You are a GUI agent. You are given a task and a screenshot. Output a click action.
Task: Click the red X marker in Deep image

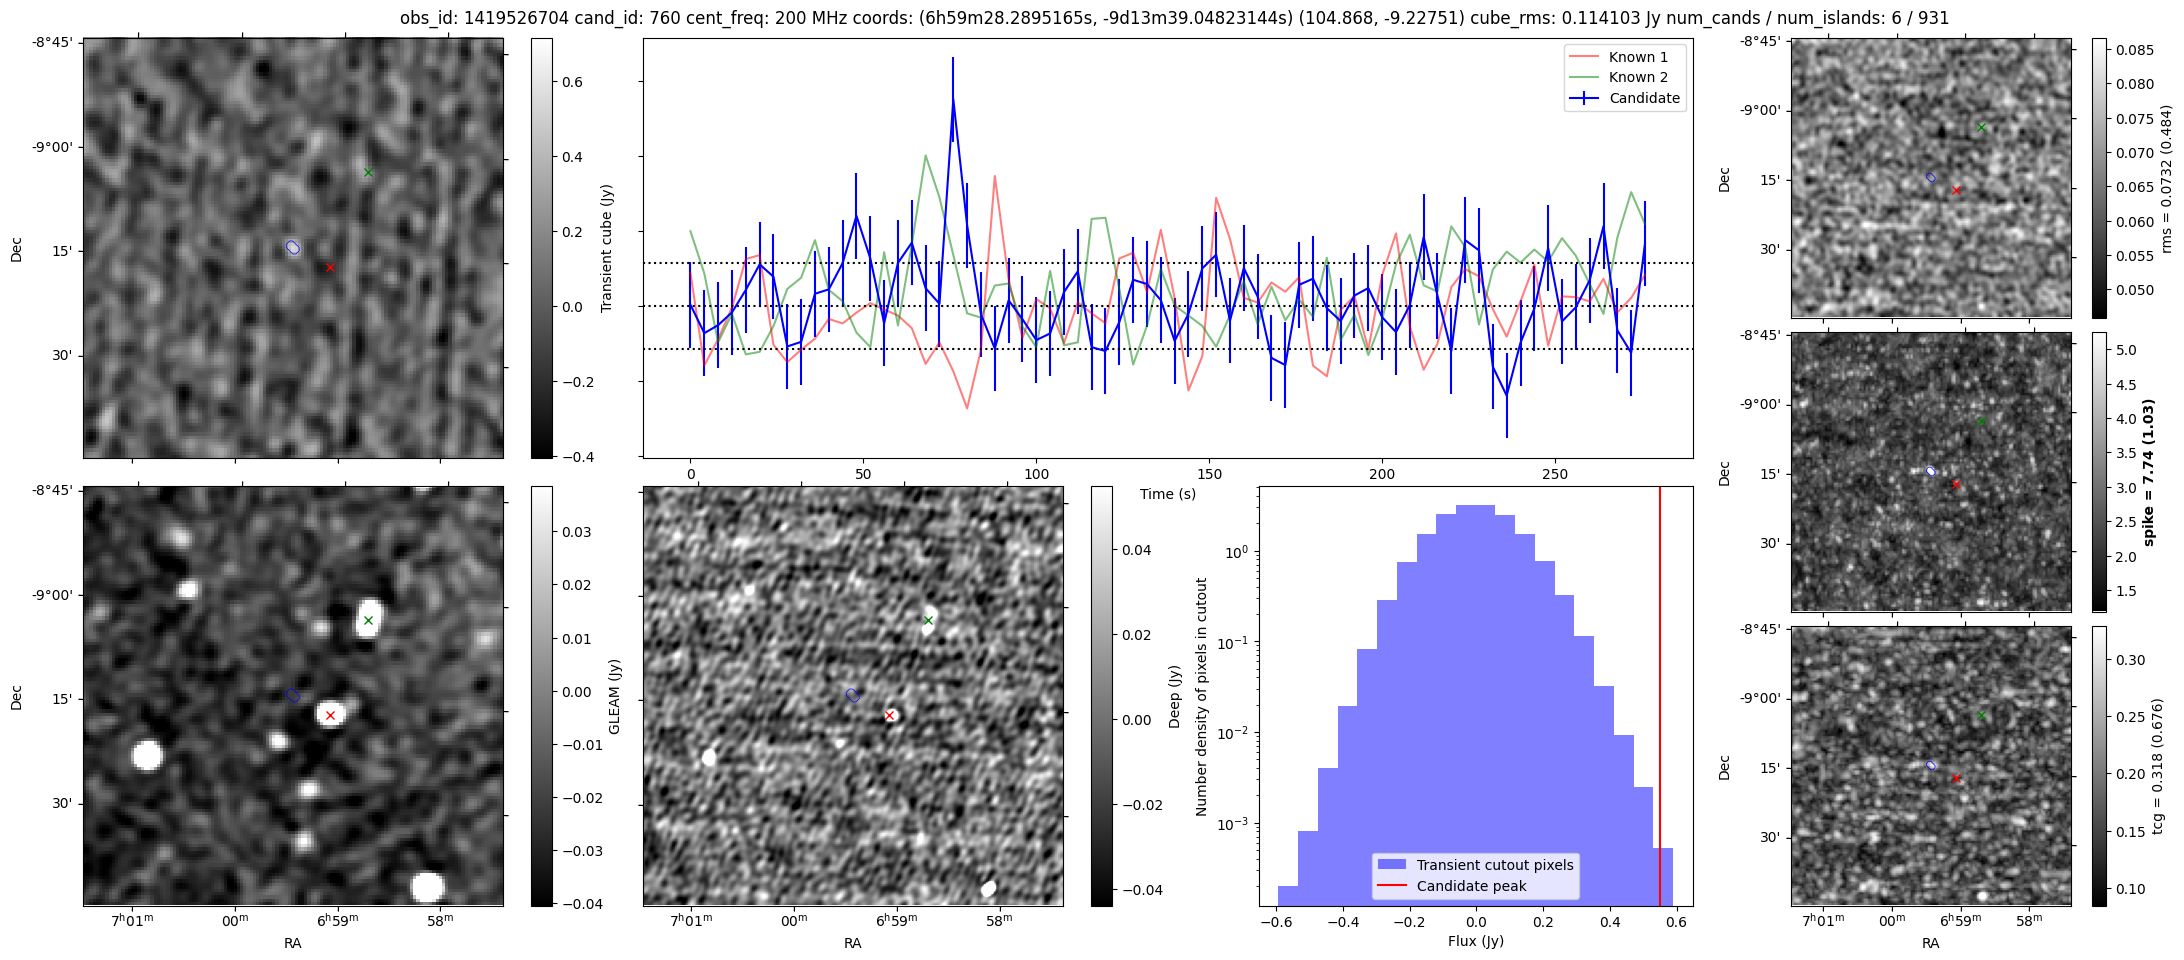(x=889, y=715)
